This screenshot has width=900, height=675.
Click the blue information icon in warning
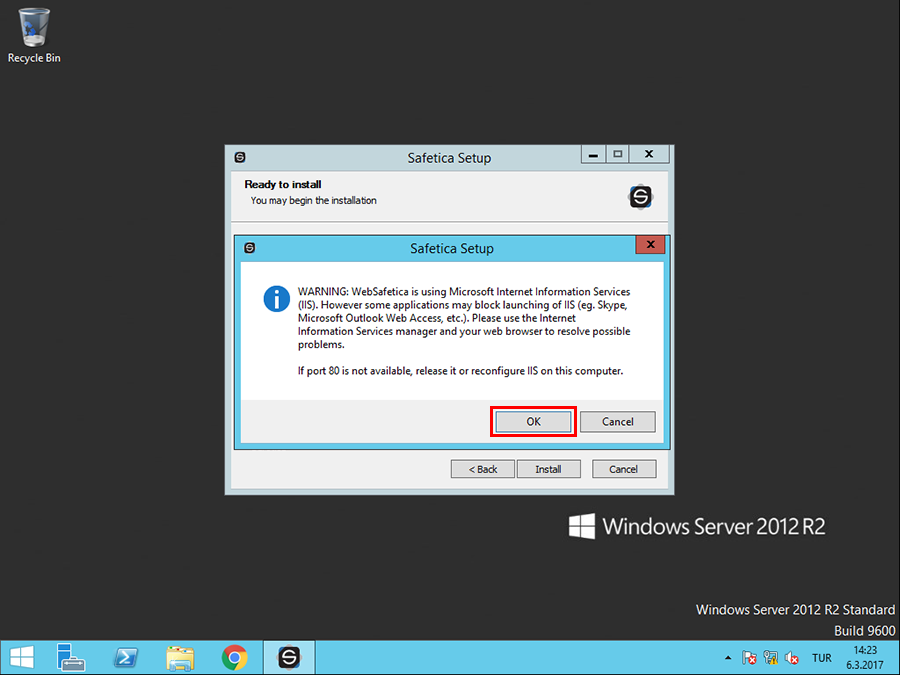(276, 299)
